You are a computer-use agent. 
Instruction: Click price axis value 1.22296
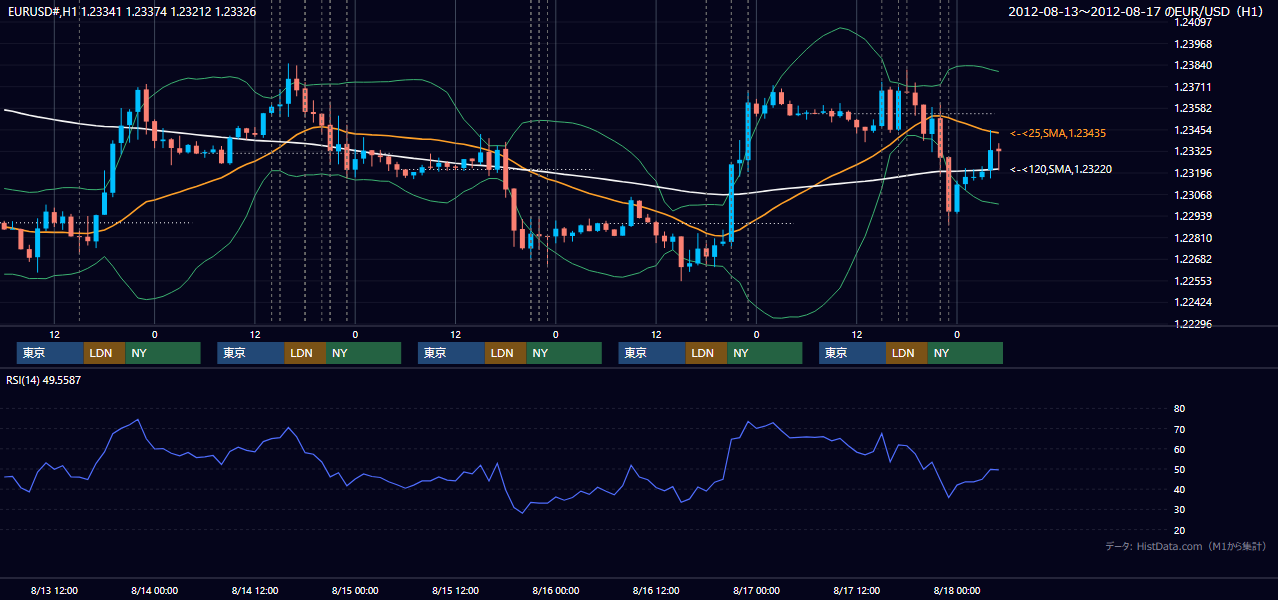click(x=1193, y=324)
